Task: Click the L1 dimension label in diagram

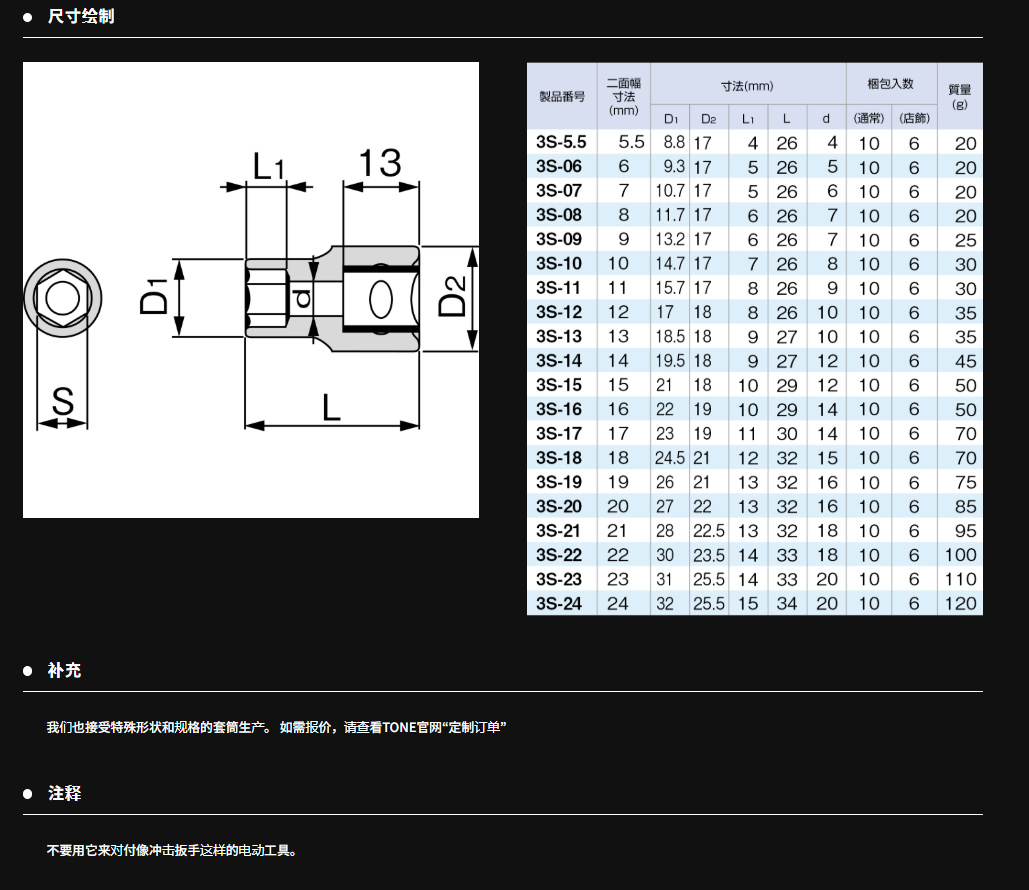Action: point(267,166)
